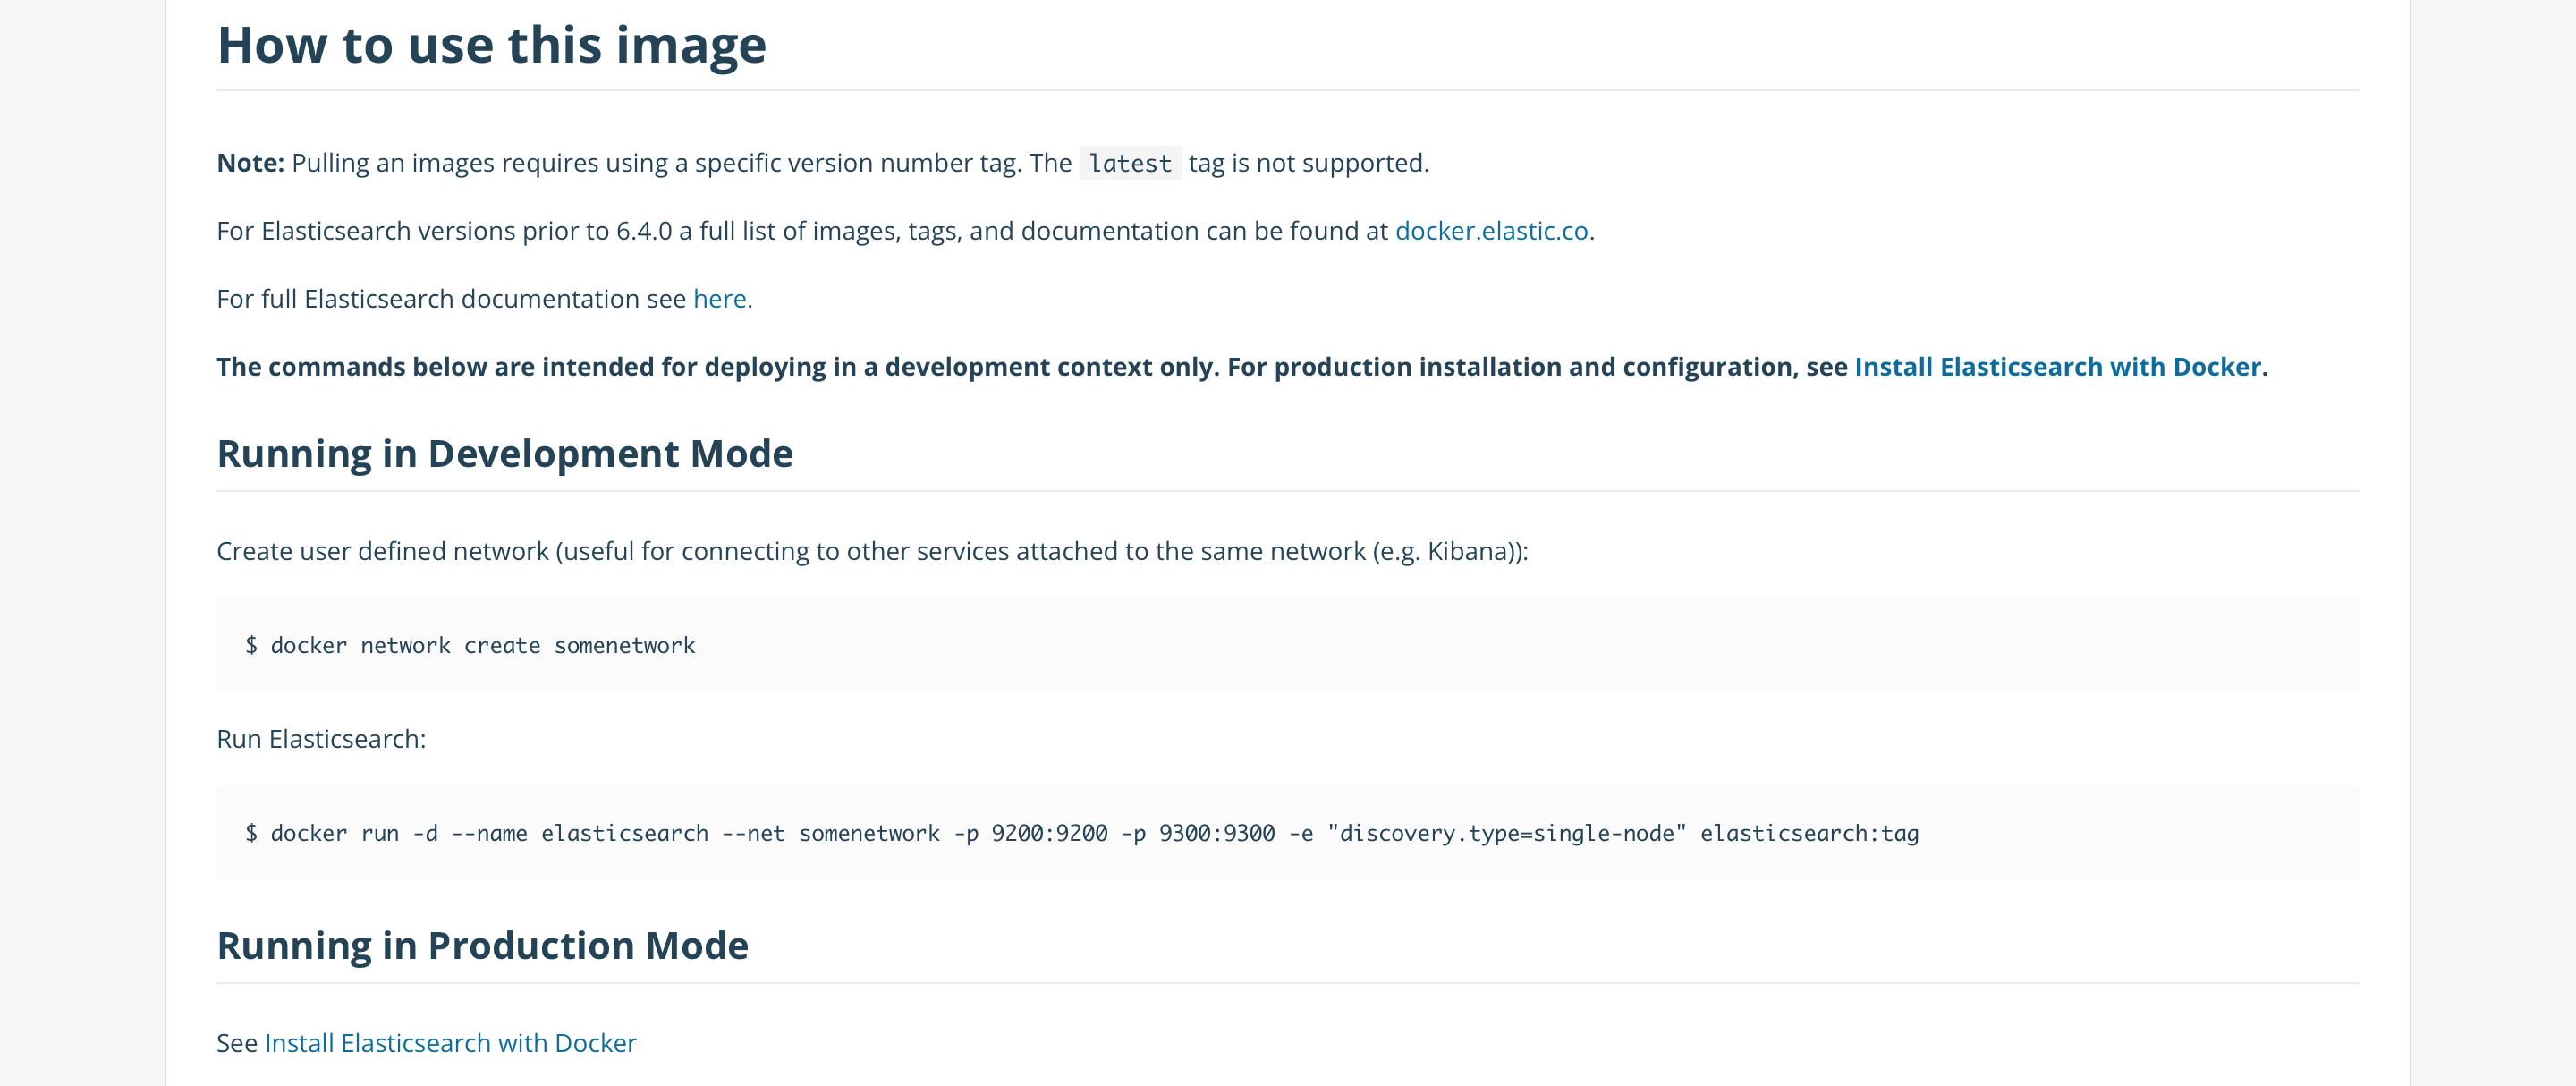Click the bold 'Note:' label
The height and width of the screenshot is (1086, 2576).
pos(250,163)
